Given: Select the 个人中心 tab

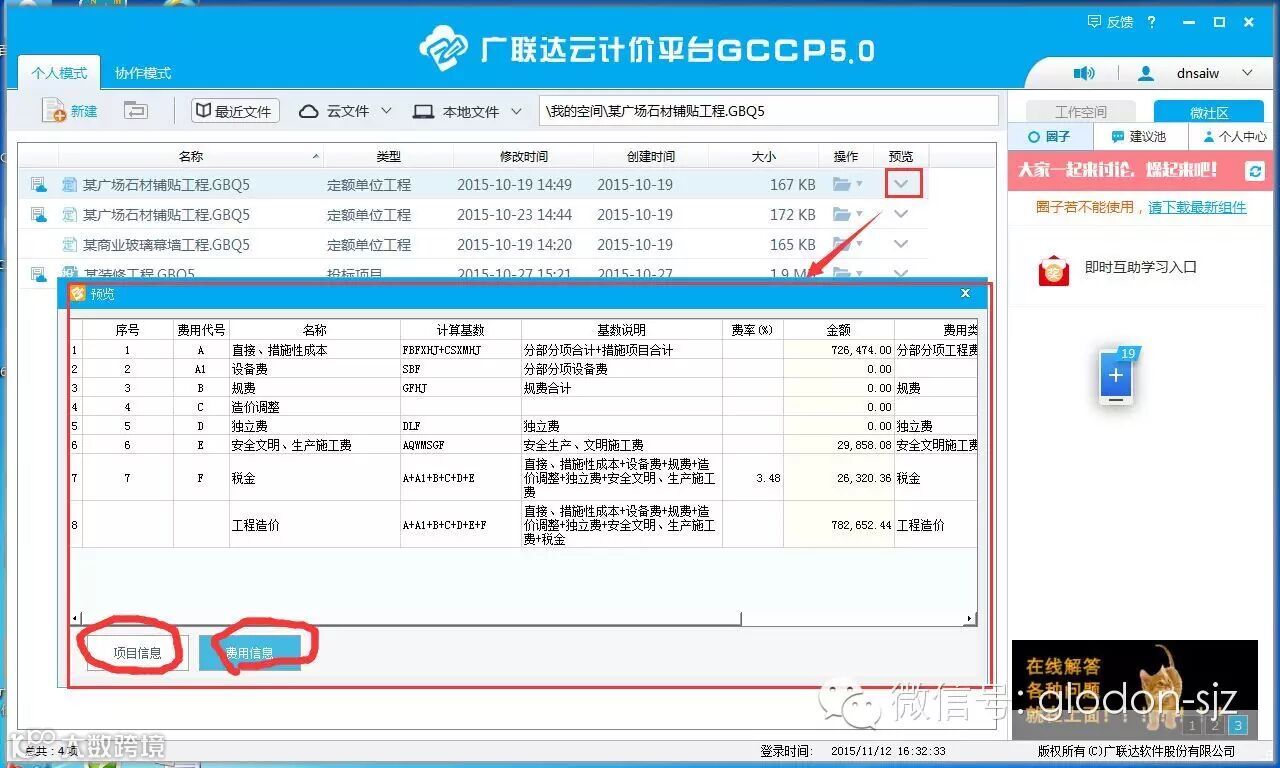Looking at the screenshot, I should coord(1235,137).
